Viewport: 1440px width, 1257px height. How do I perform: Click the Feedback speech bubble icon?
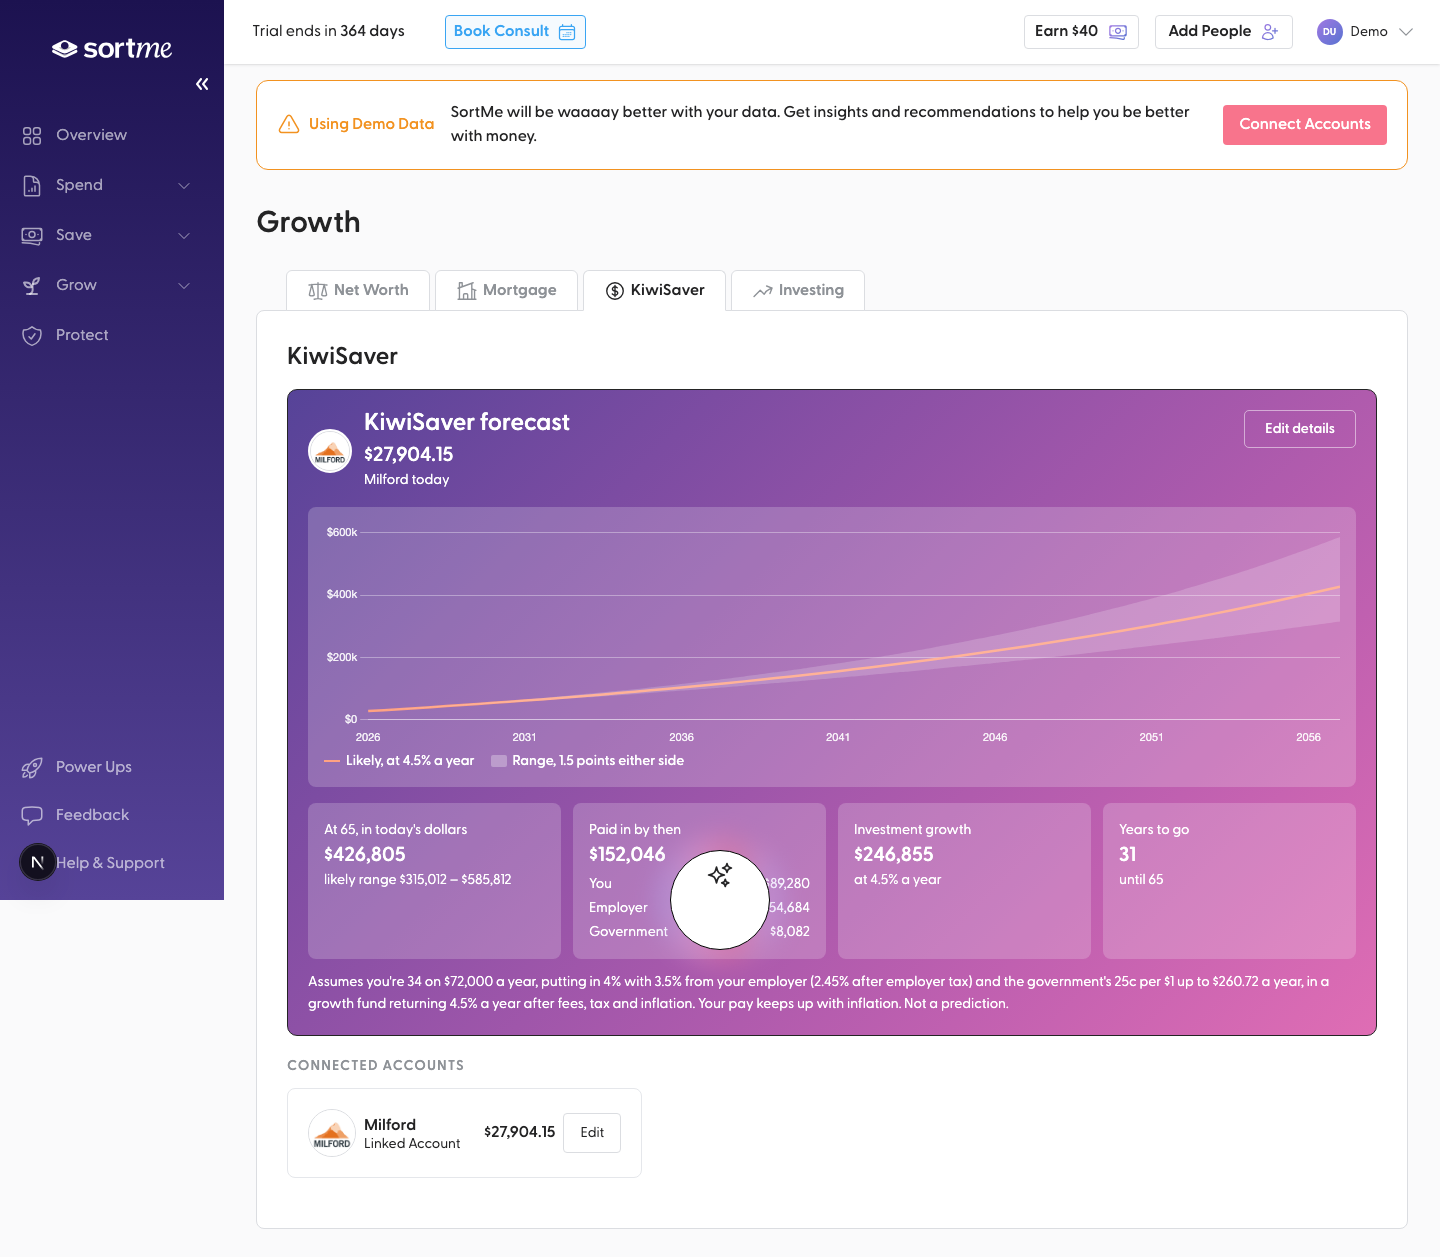point(32,815)
